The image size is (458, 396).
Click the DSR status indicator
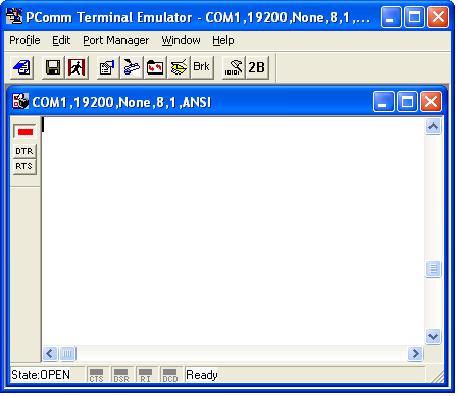[x=121, y=375]
